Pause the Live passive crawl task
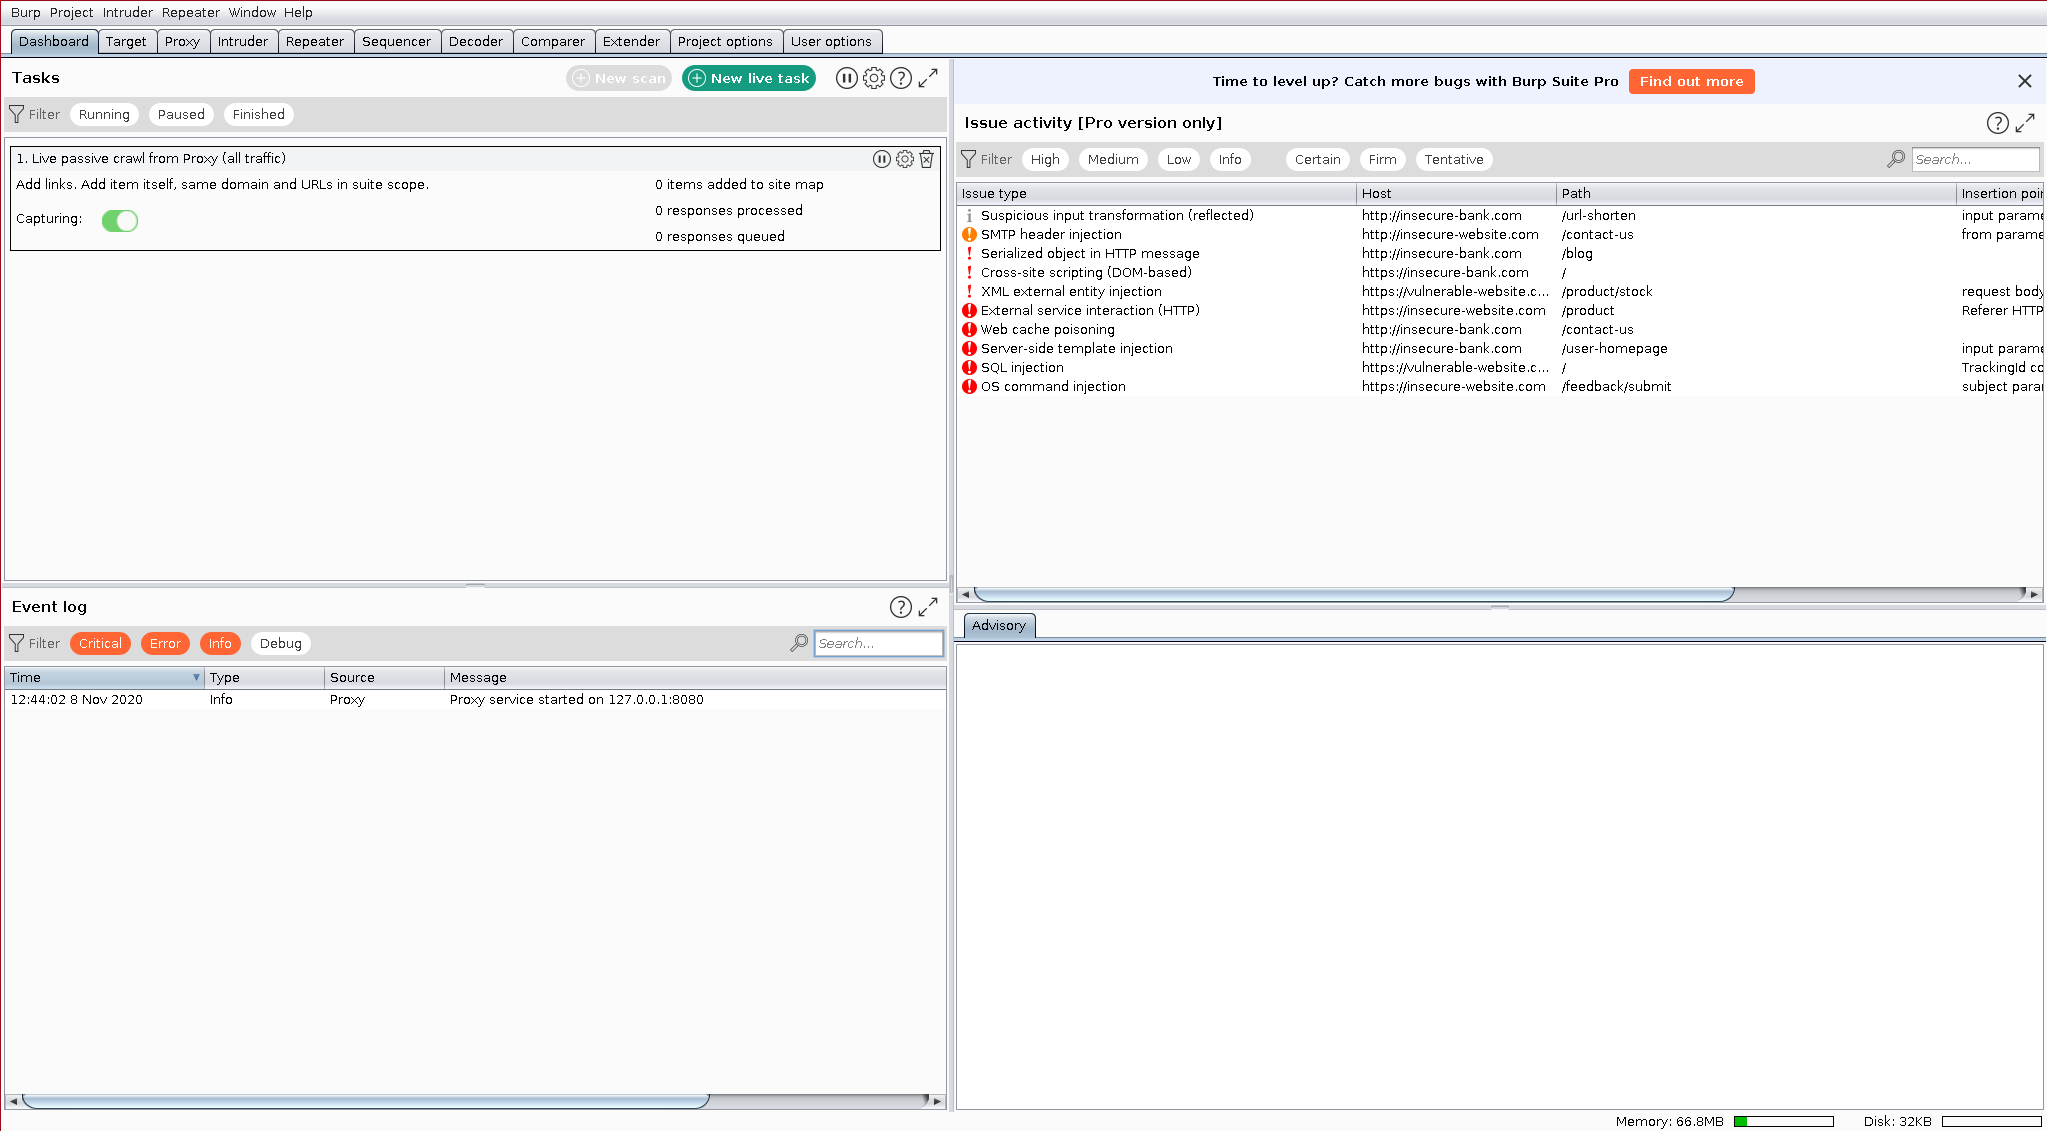 coord(881,159)
